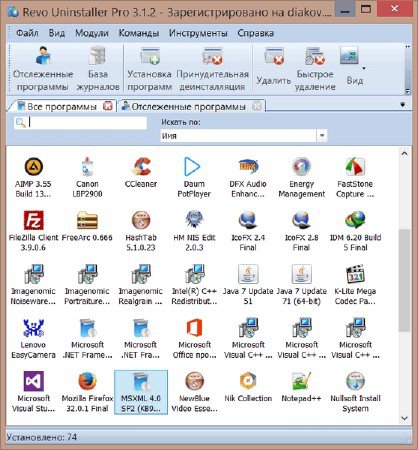418x450 pixels.
Task: Select Mozilla Firefox 32.0.1 Final
Action: click(x=87, y=392)
